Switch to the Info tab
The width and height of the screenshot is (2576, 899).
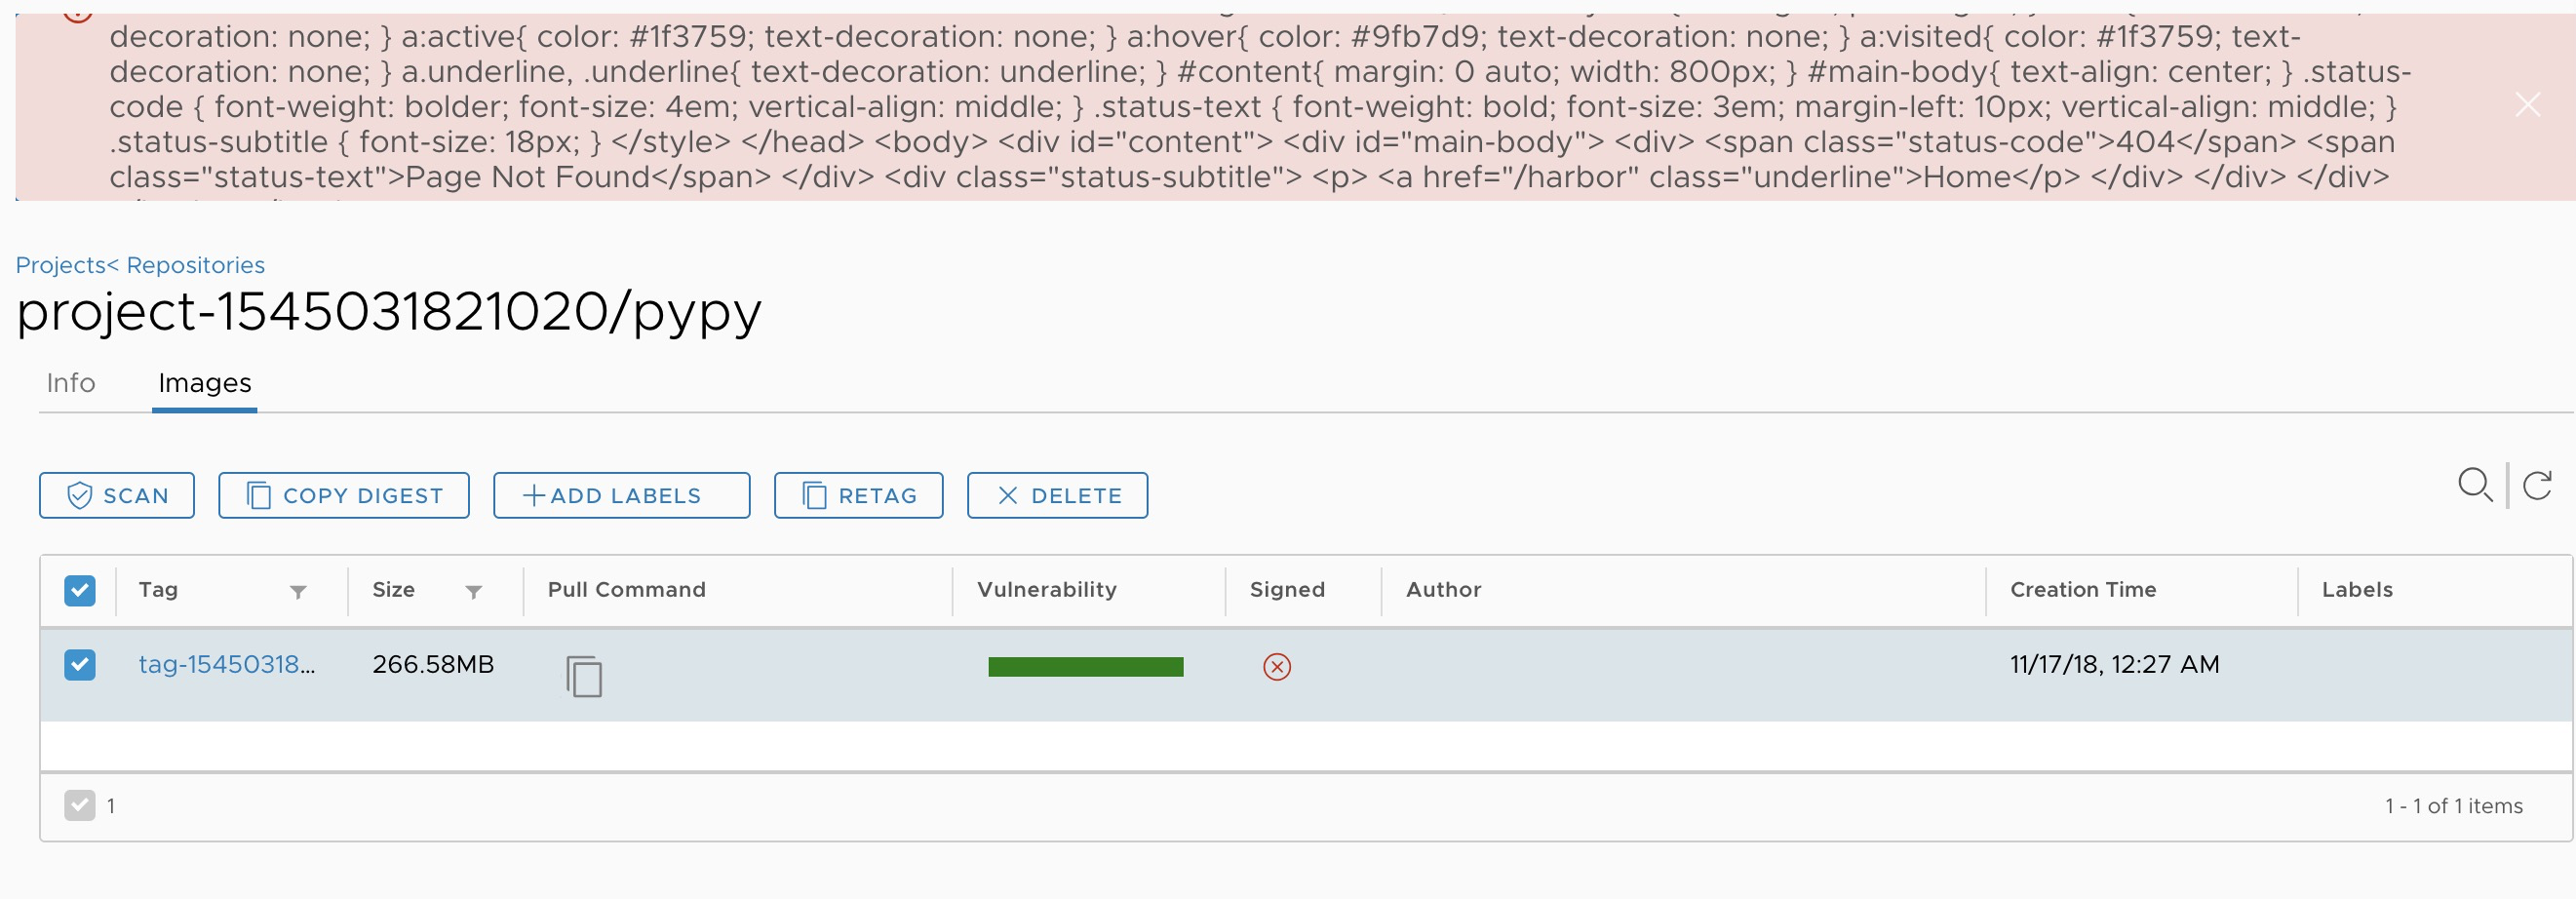point(70,383)
